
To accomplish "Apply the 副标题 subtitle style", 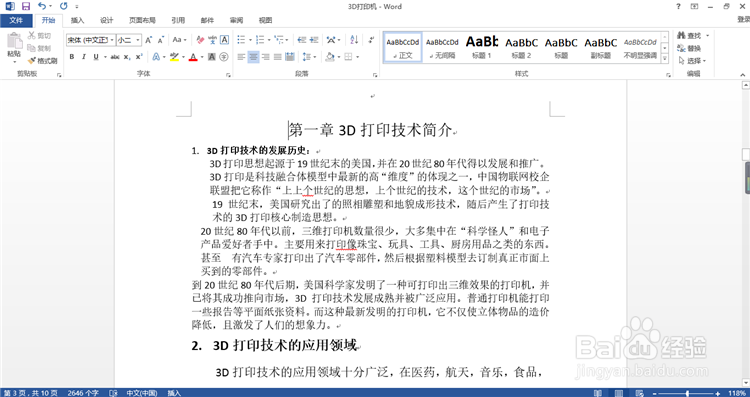I will (601, 47).
